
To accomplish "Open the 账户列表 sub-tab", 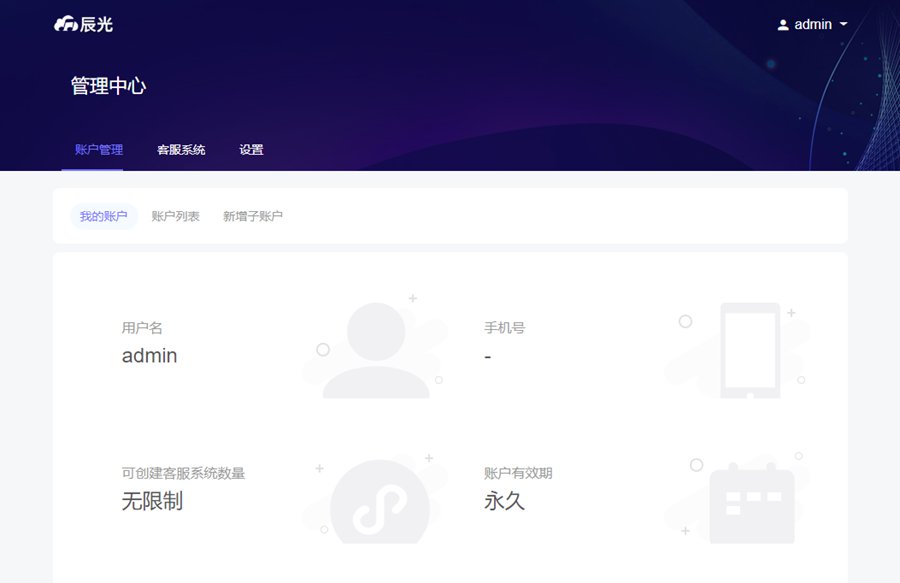I will pos(176,216).
